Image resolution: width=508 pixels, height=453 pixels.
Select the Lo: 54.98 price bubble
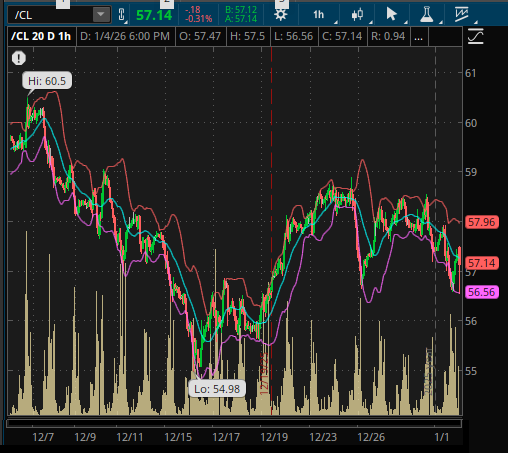tap(217, 389)
